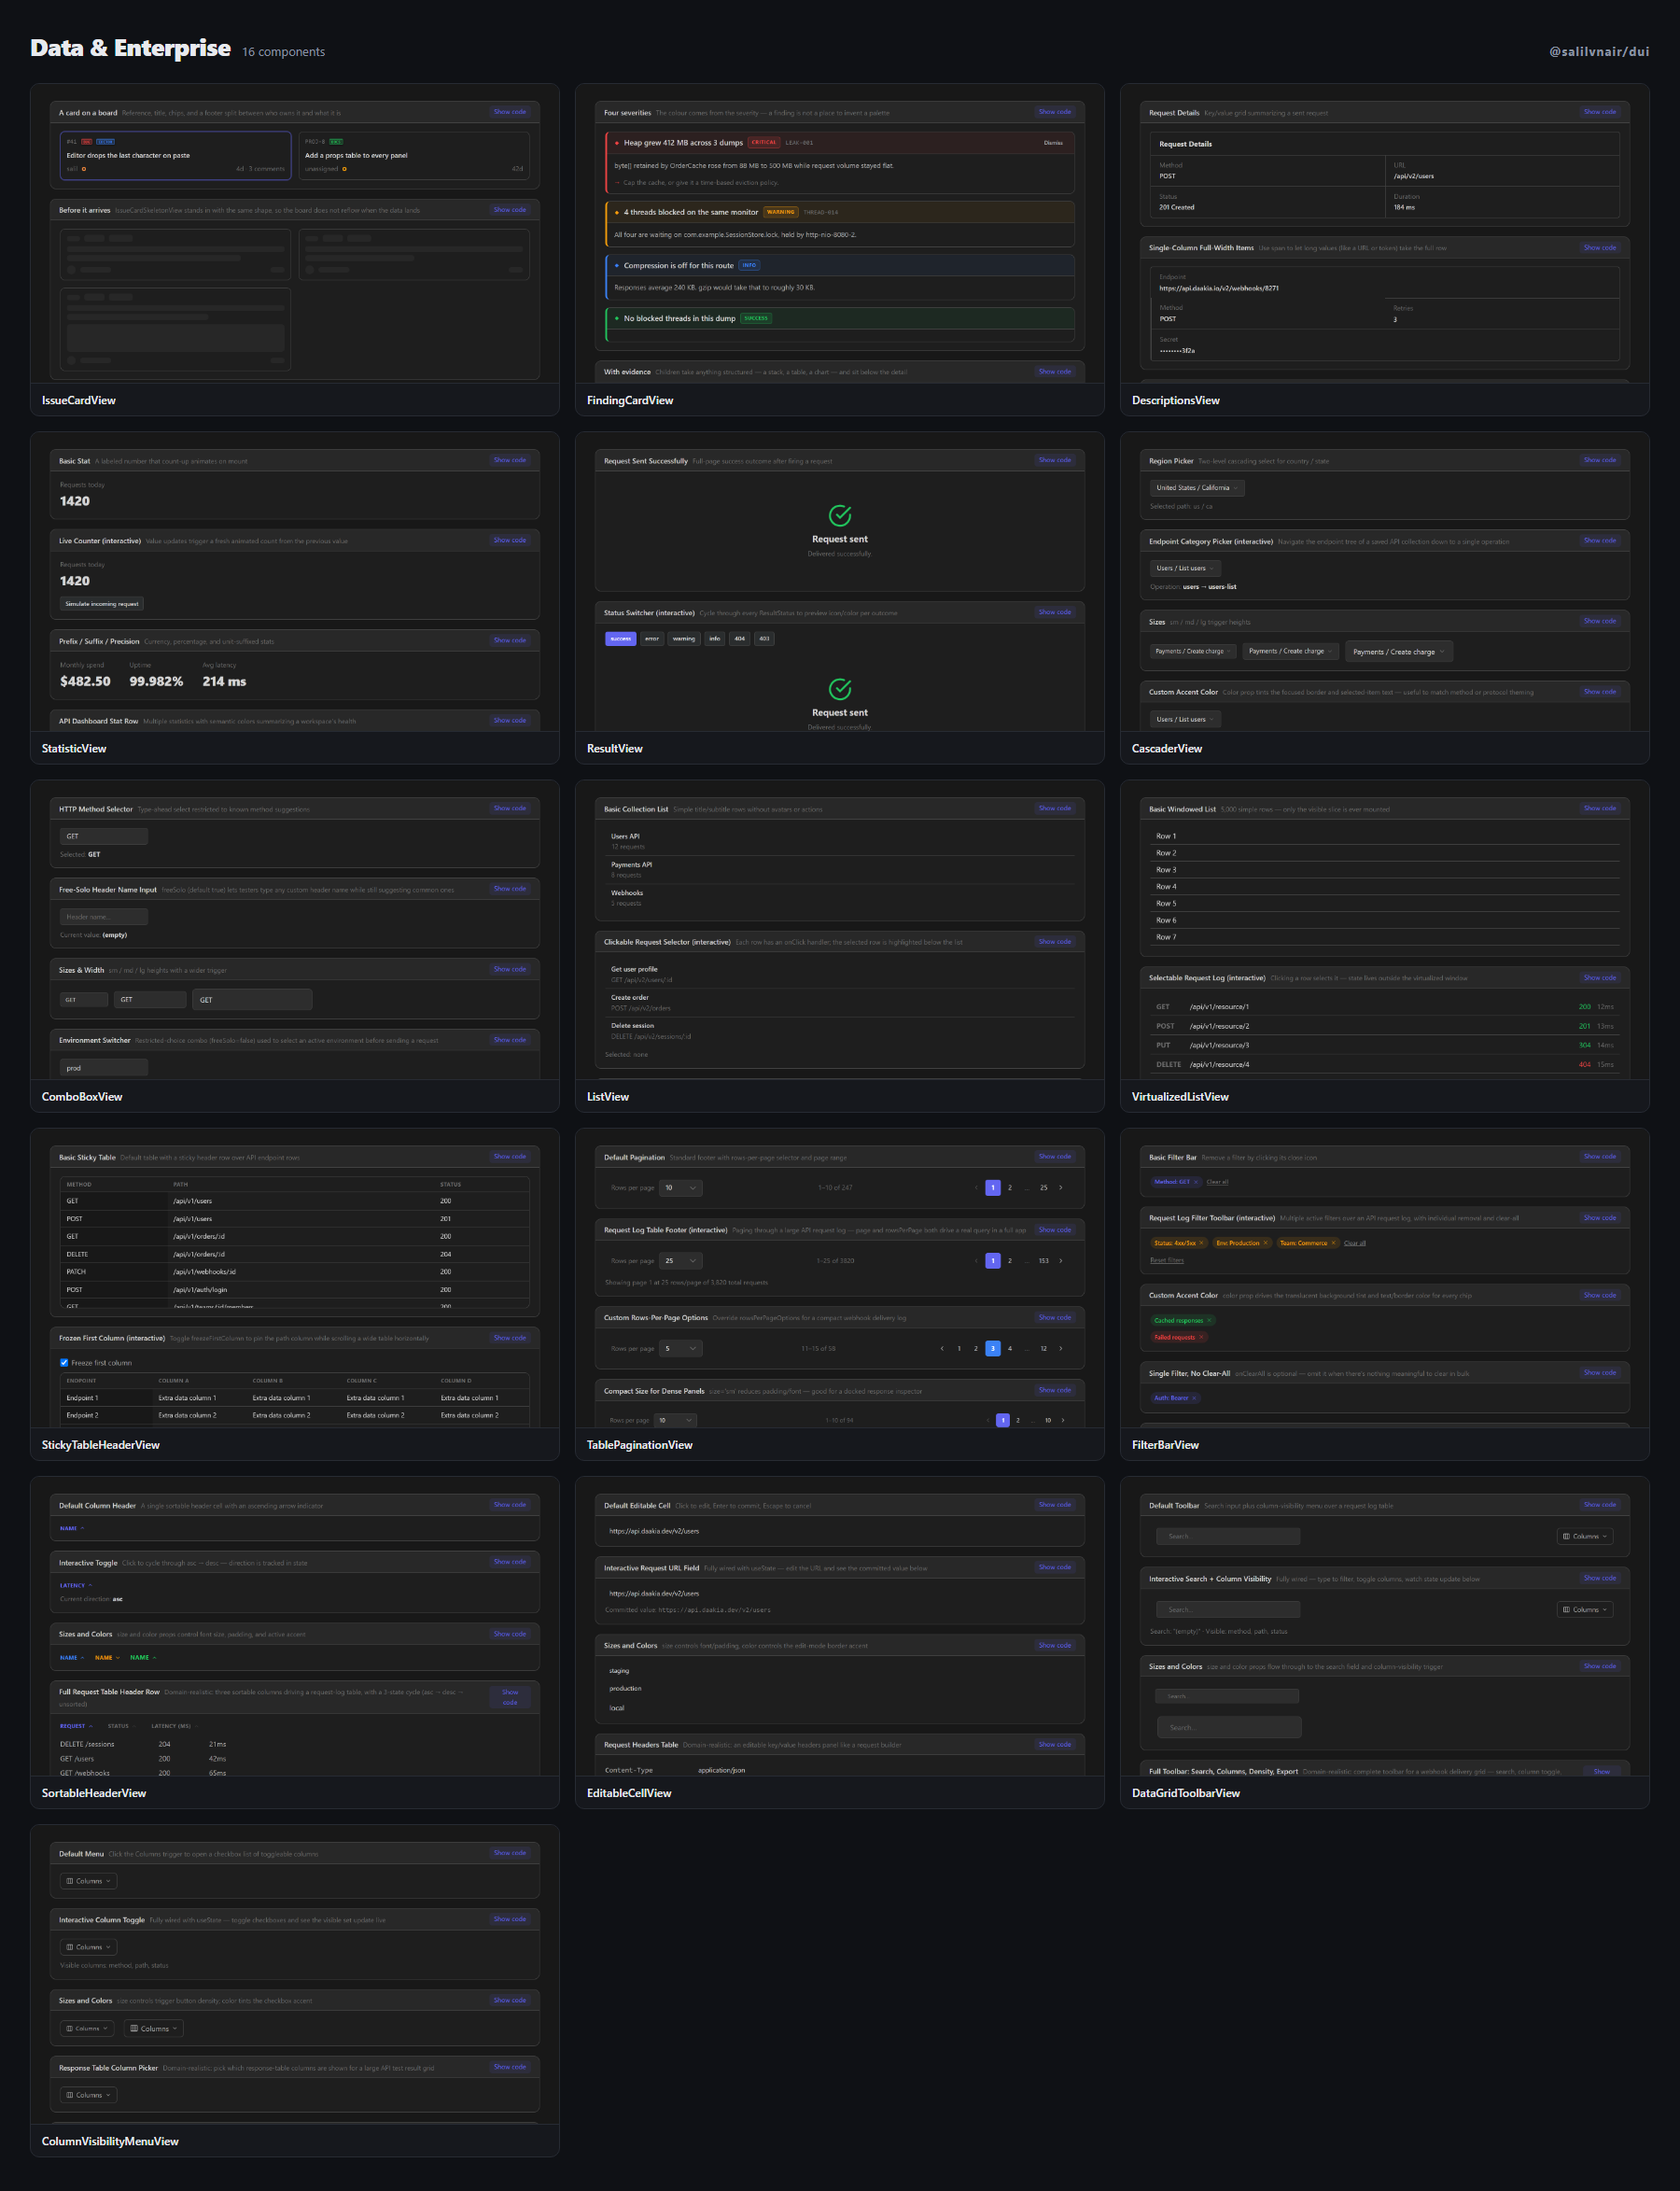Open Columns dropdown in Response Table Column Picker
The height and width of the screenshot is (2191, 1680).
[89, 2095]
